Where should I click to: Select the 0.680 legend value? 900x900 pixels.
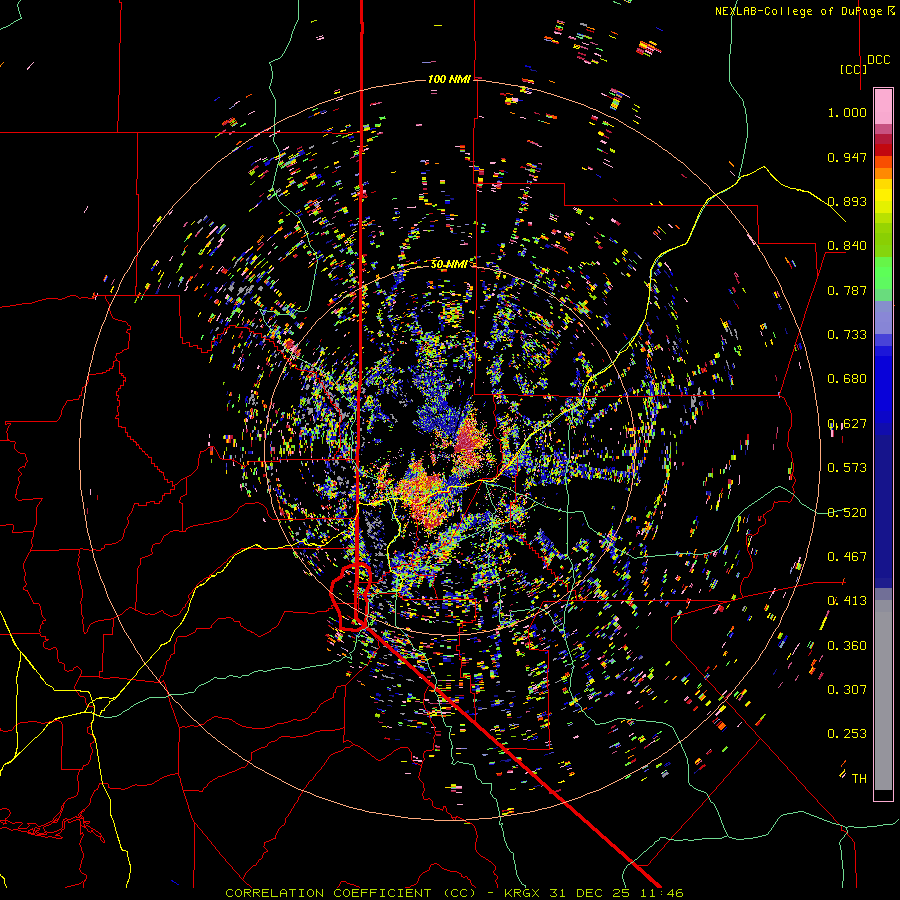pos(847,379)
